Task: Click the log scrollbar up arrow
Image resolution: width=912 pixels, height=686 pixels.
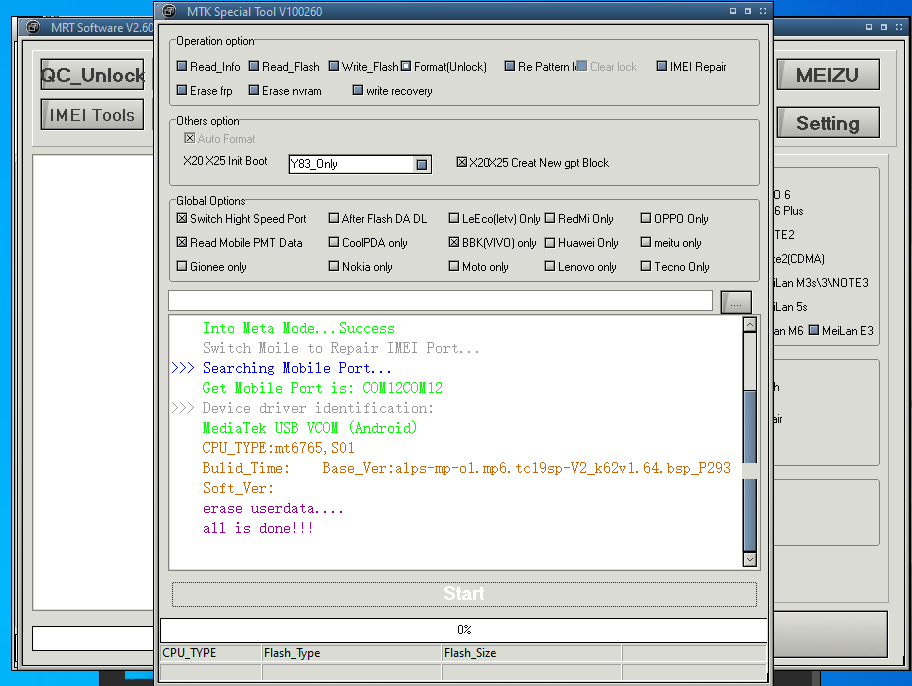Action: [750, 325]
